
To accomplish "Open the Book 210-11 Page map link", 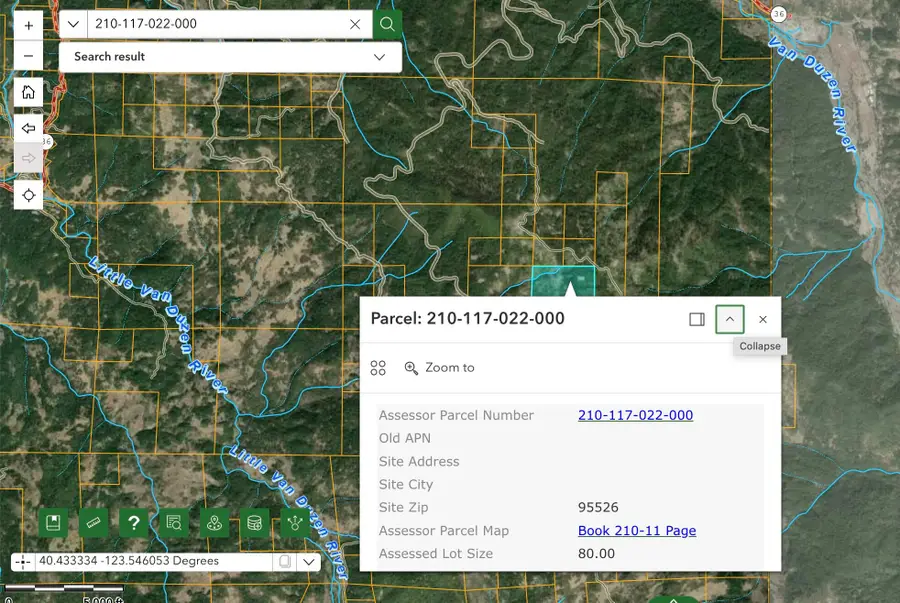I will (637, 531).
